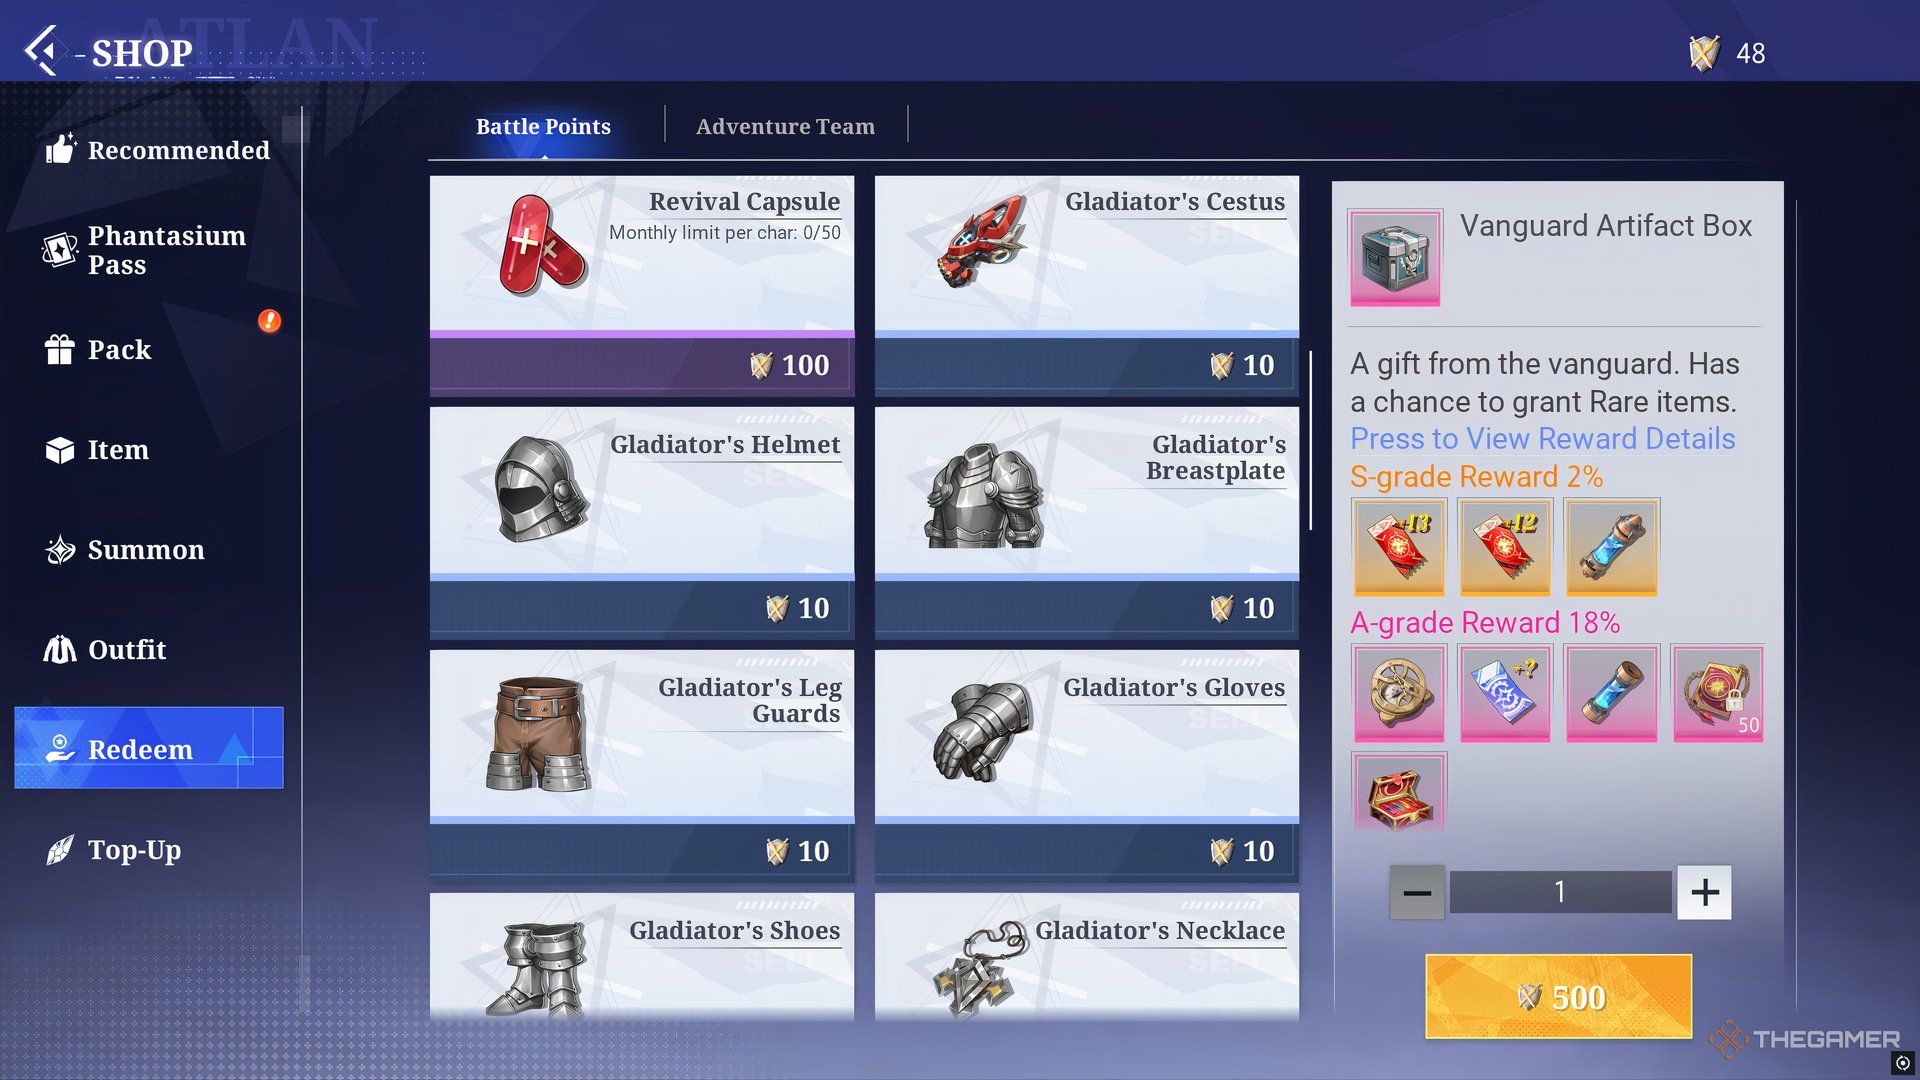1920x1080 pixels.
Task: Buy the box for 500 battle points
Action: coord(1558,997)
